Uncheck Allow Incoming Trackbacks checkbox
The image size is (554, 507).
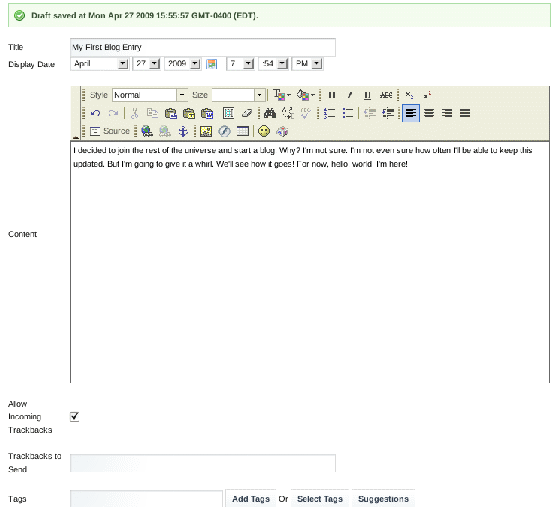coord(74,417)
